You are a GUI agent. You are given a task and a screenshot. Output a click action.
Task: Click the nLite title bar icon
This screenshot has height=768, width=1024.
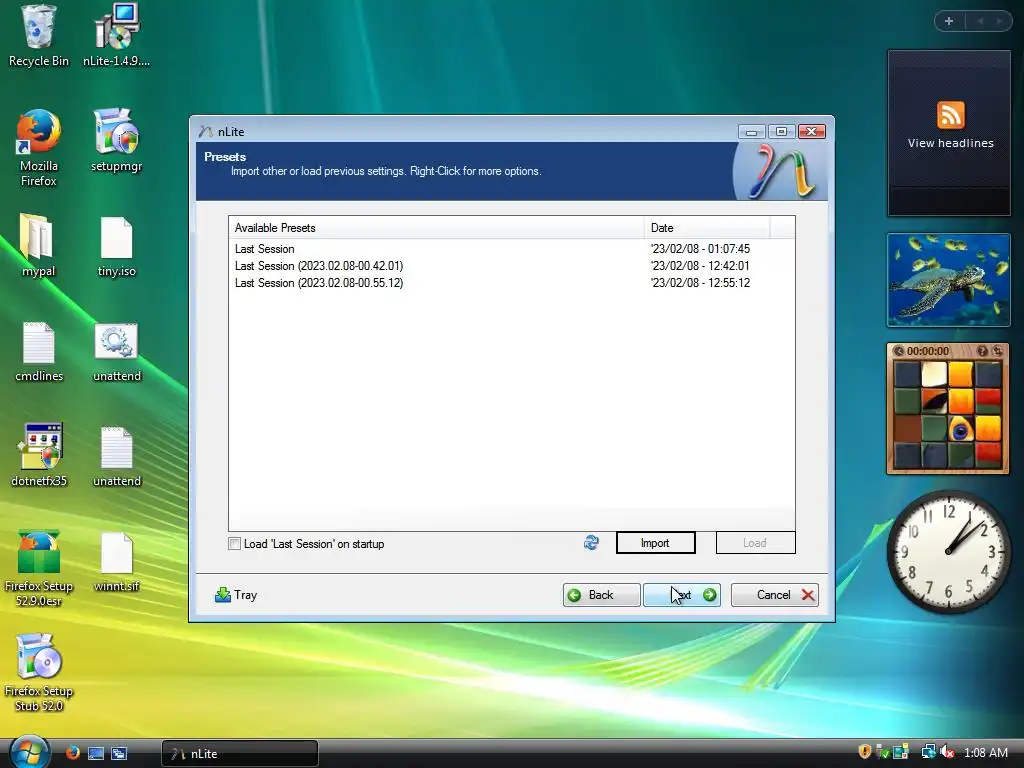pyautogui.click(x=206, y=131)
